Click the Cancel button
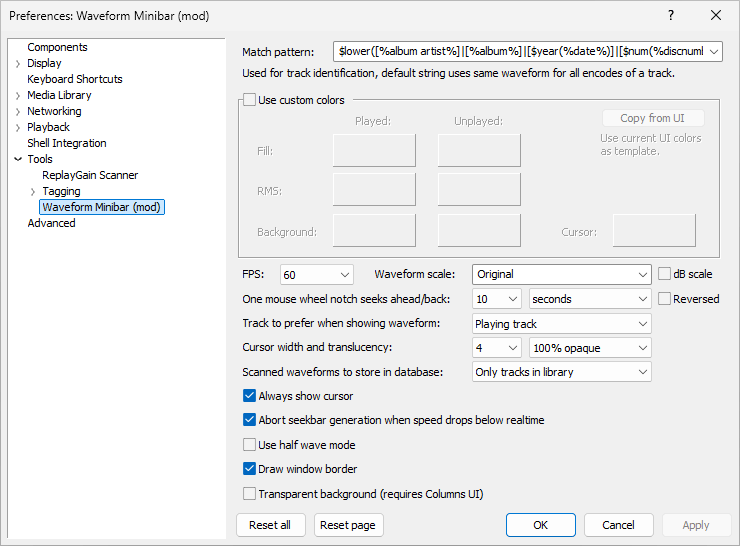 tap(618, 525)
